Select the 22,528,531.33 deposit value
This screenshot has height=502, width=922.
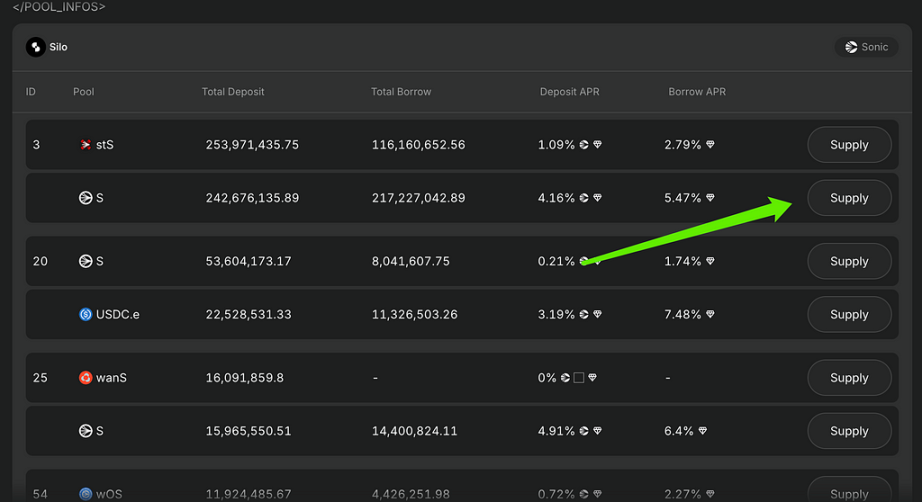[x=249, y=314]
